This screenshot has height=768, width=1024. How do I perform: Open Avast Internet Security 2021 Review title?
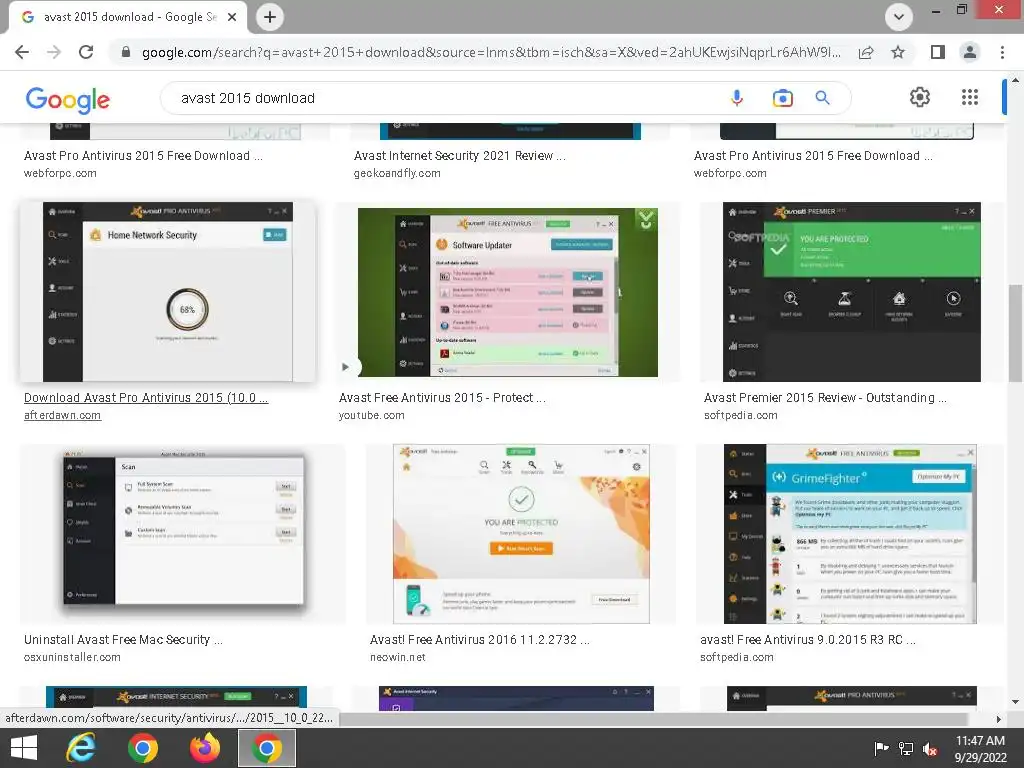(x=460, y=155)
